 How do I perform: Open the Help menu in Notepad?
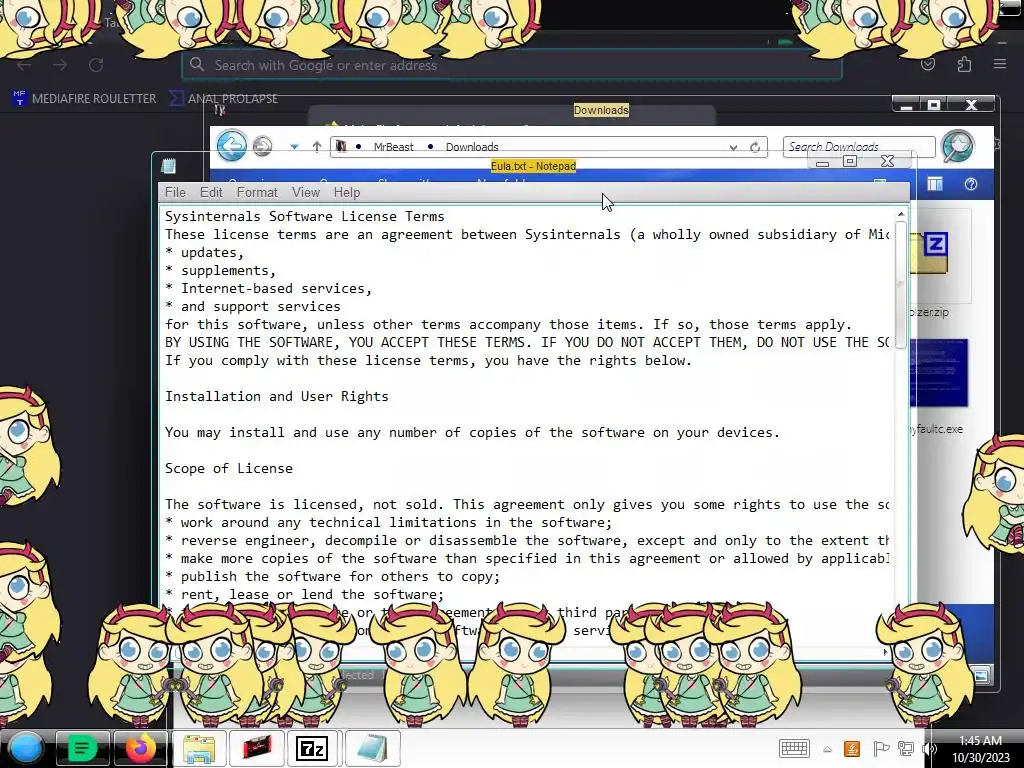pyautogui.click(x=347, y=192)
